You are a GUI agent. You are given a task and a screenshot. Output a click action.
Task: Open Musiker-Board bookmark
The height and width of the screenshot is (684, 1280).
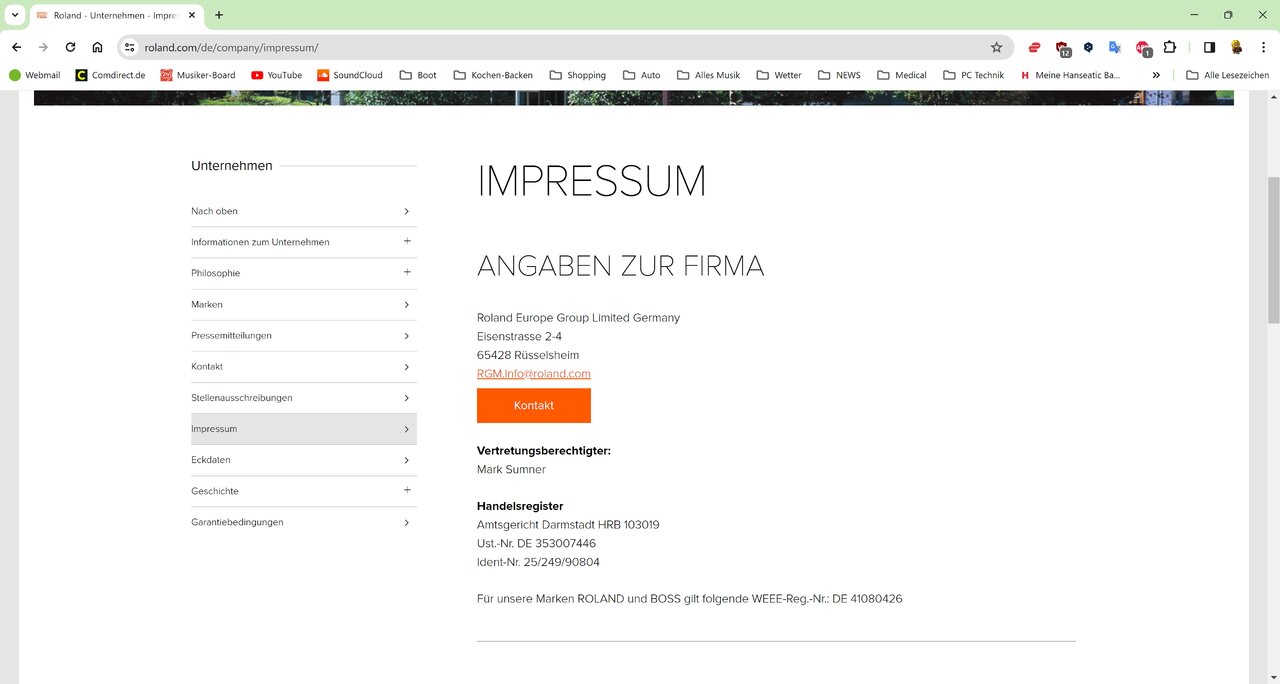(x=198, y=75)
